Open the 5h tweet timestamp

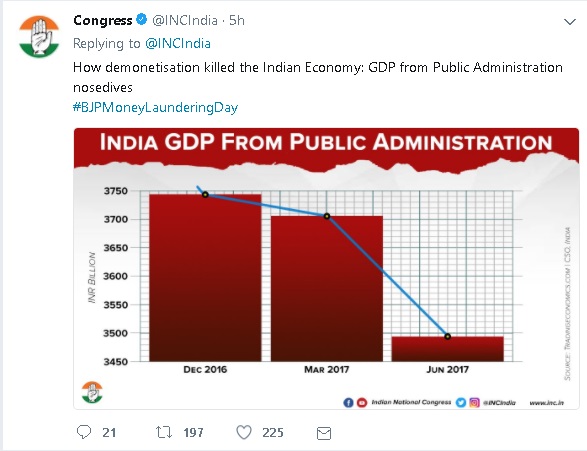coord(237,20)
